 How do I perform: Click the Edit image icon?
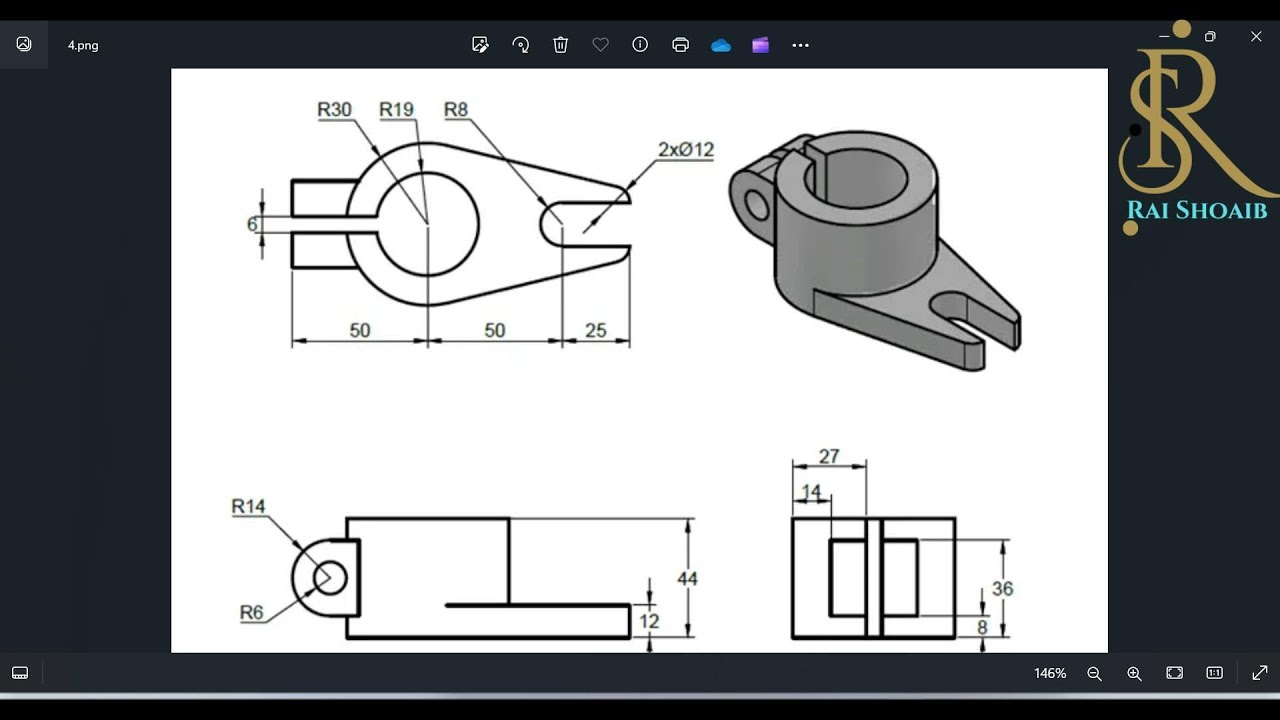click(480, 45)
